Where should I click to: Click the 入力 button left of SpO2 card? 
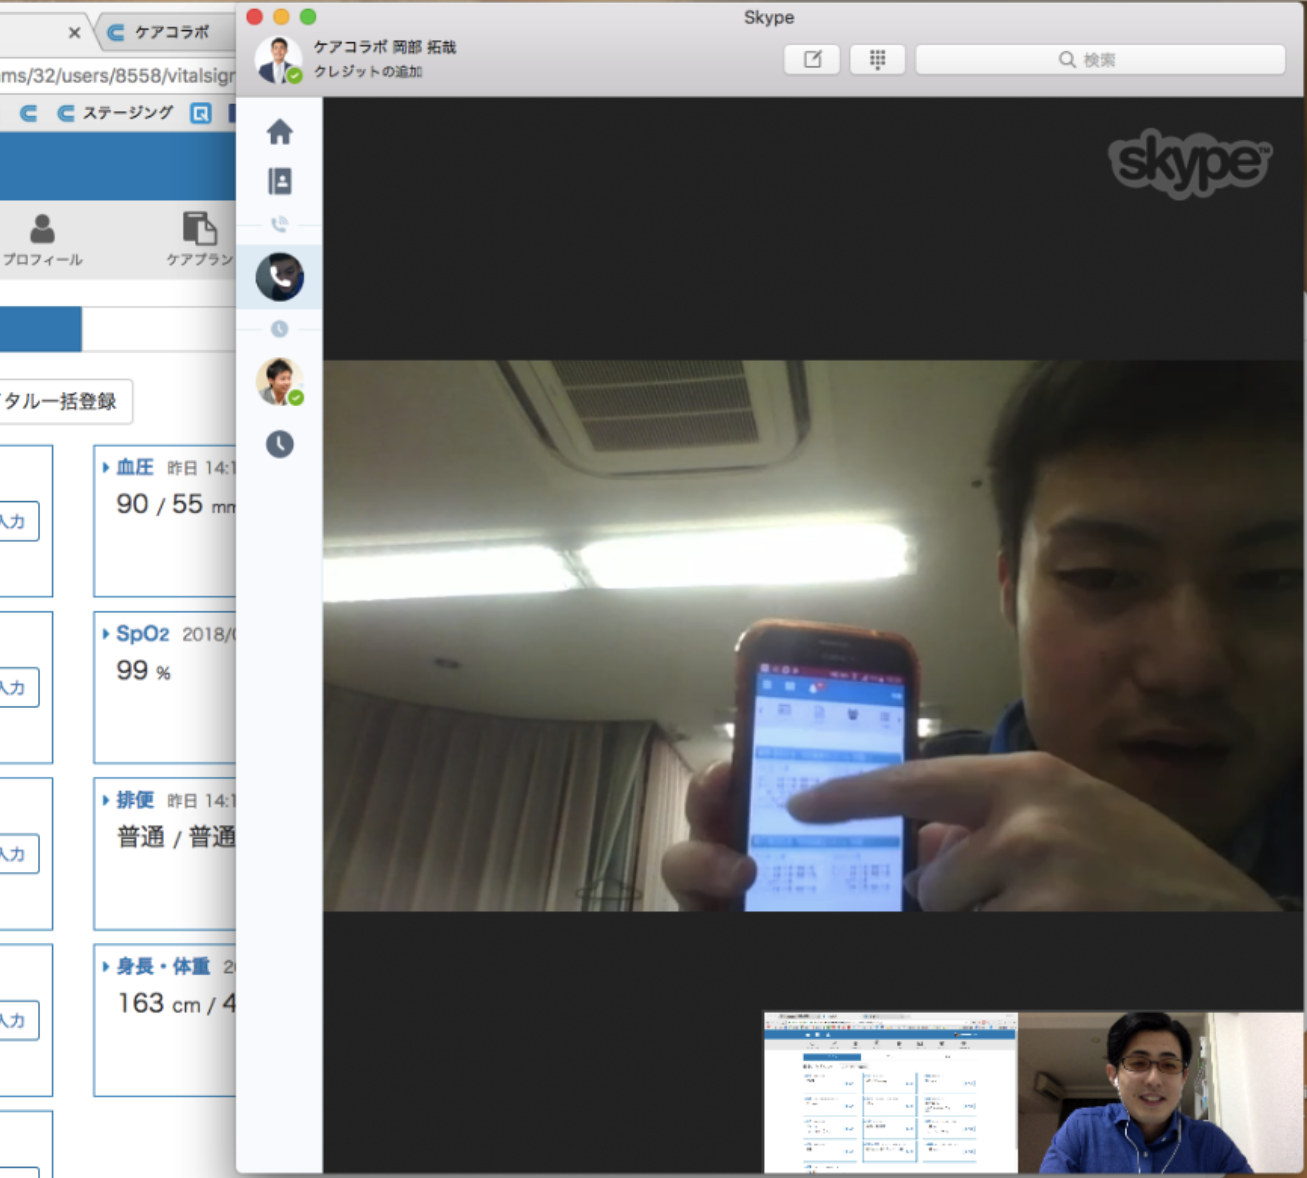(x=14, y=687)
